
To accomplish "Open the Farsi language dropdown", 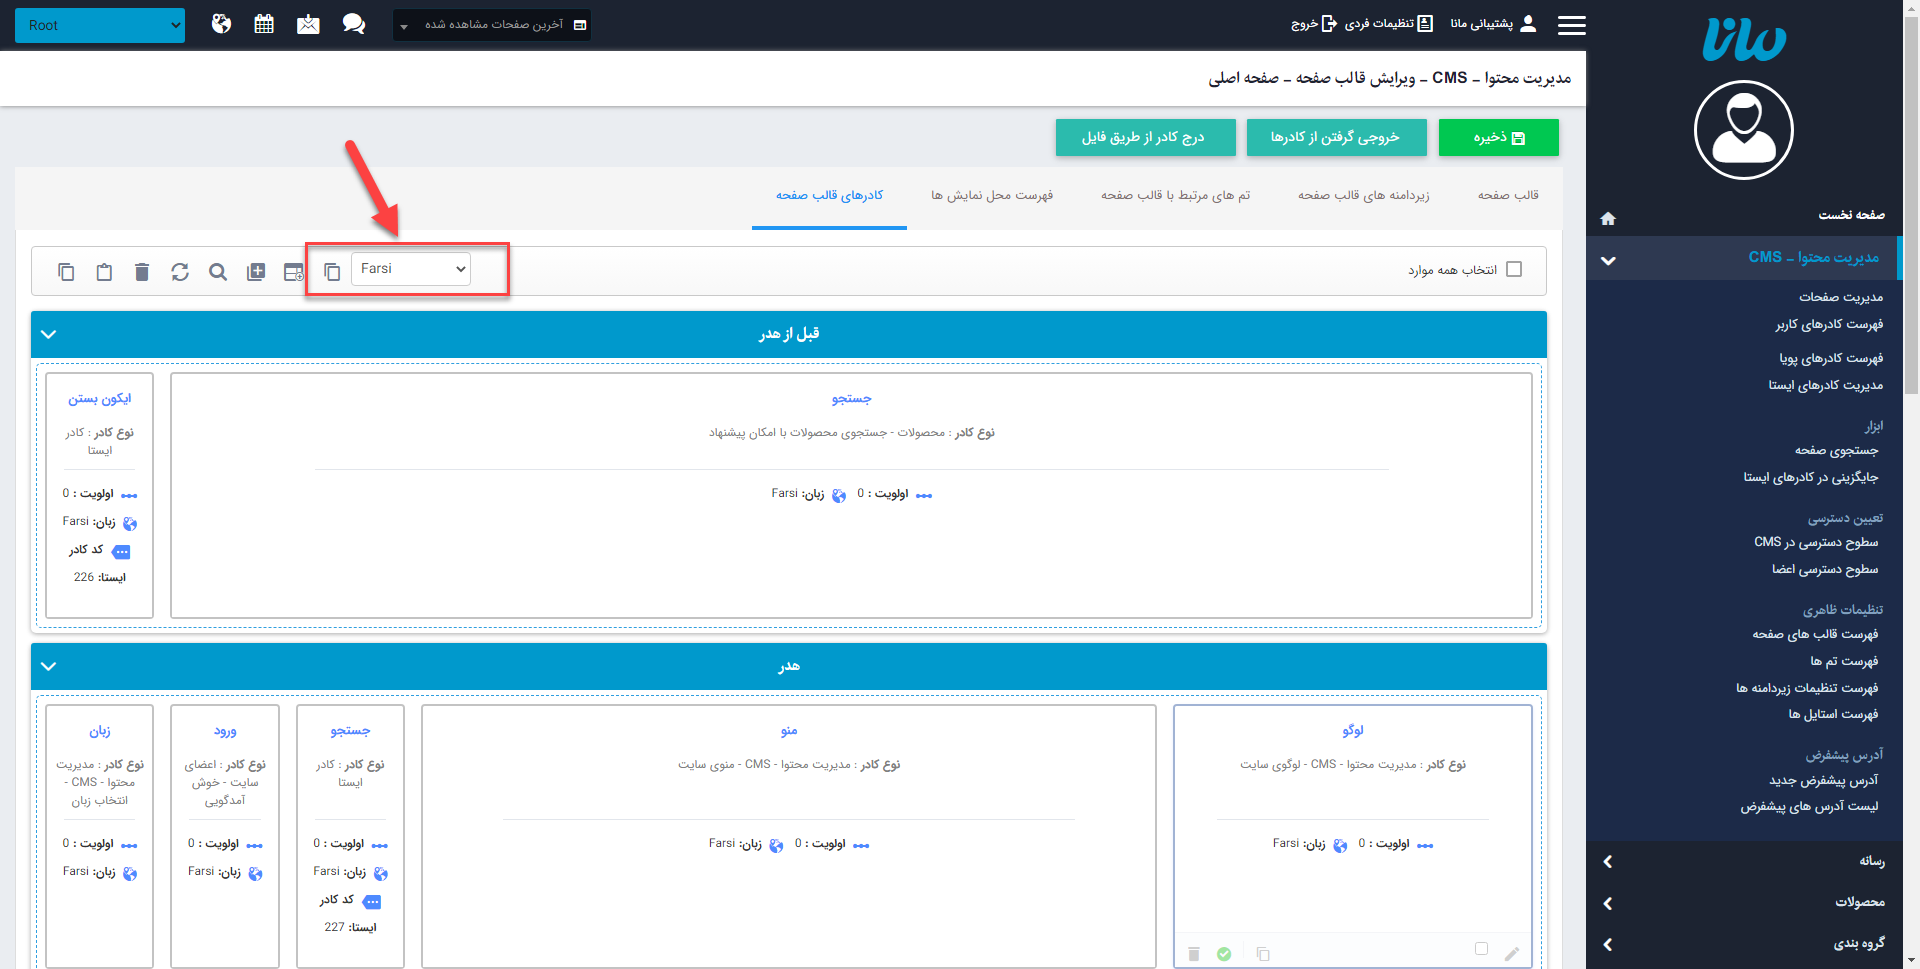I will pyautogui.click(x=410, y=268).
